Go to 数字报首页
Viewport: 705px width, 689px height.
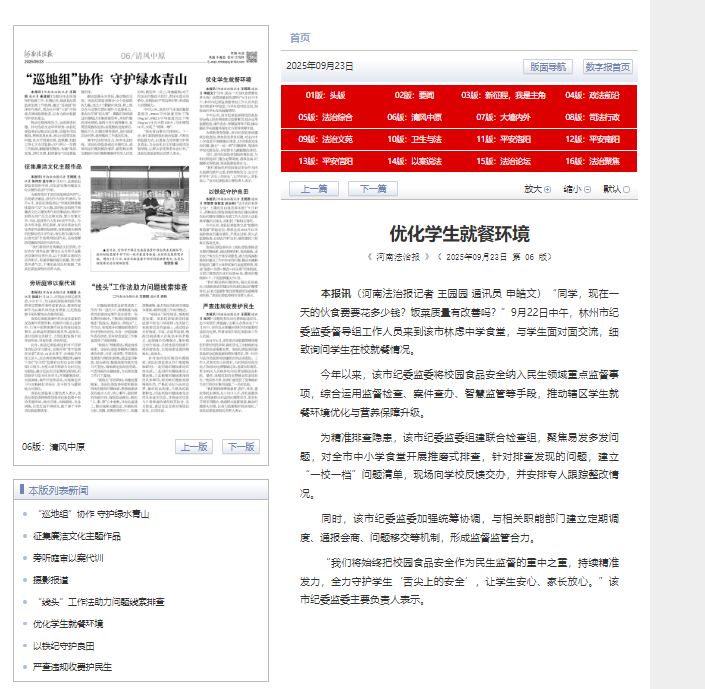pos(607,66)
